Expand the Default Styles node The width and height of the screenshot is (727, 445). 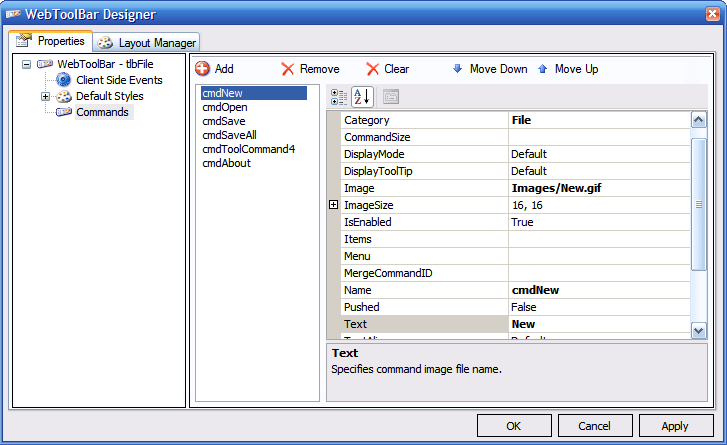(x=45, y=96)
